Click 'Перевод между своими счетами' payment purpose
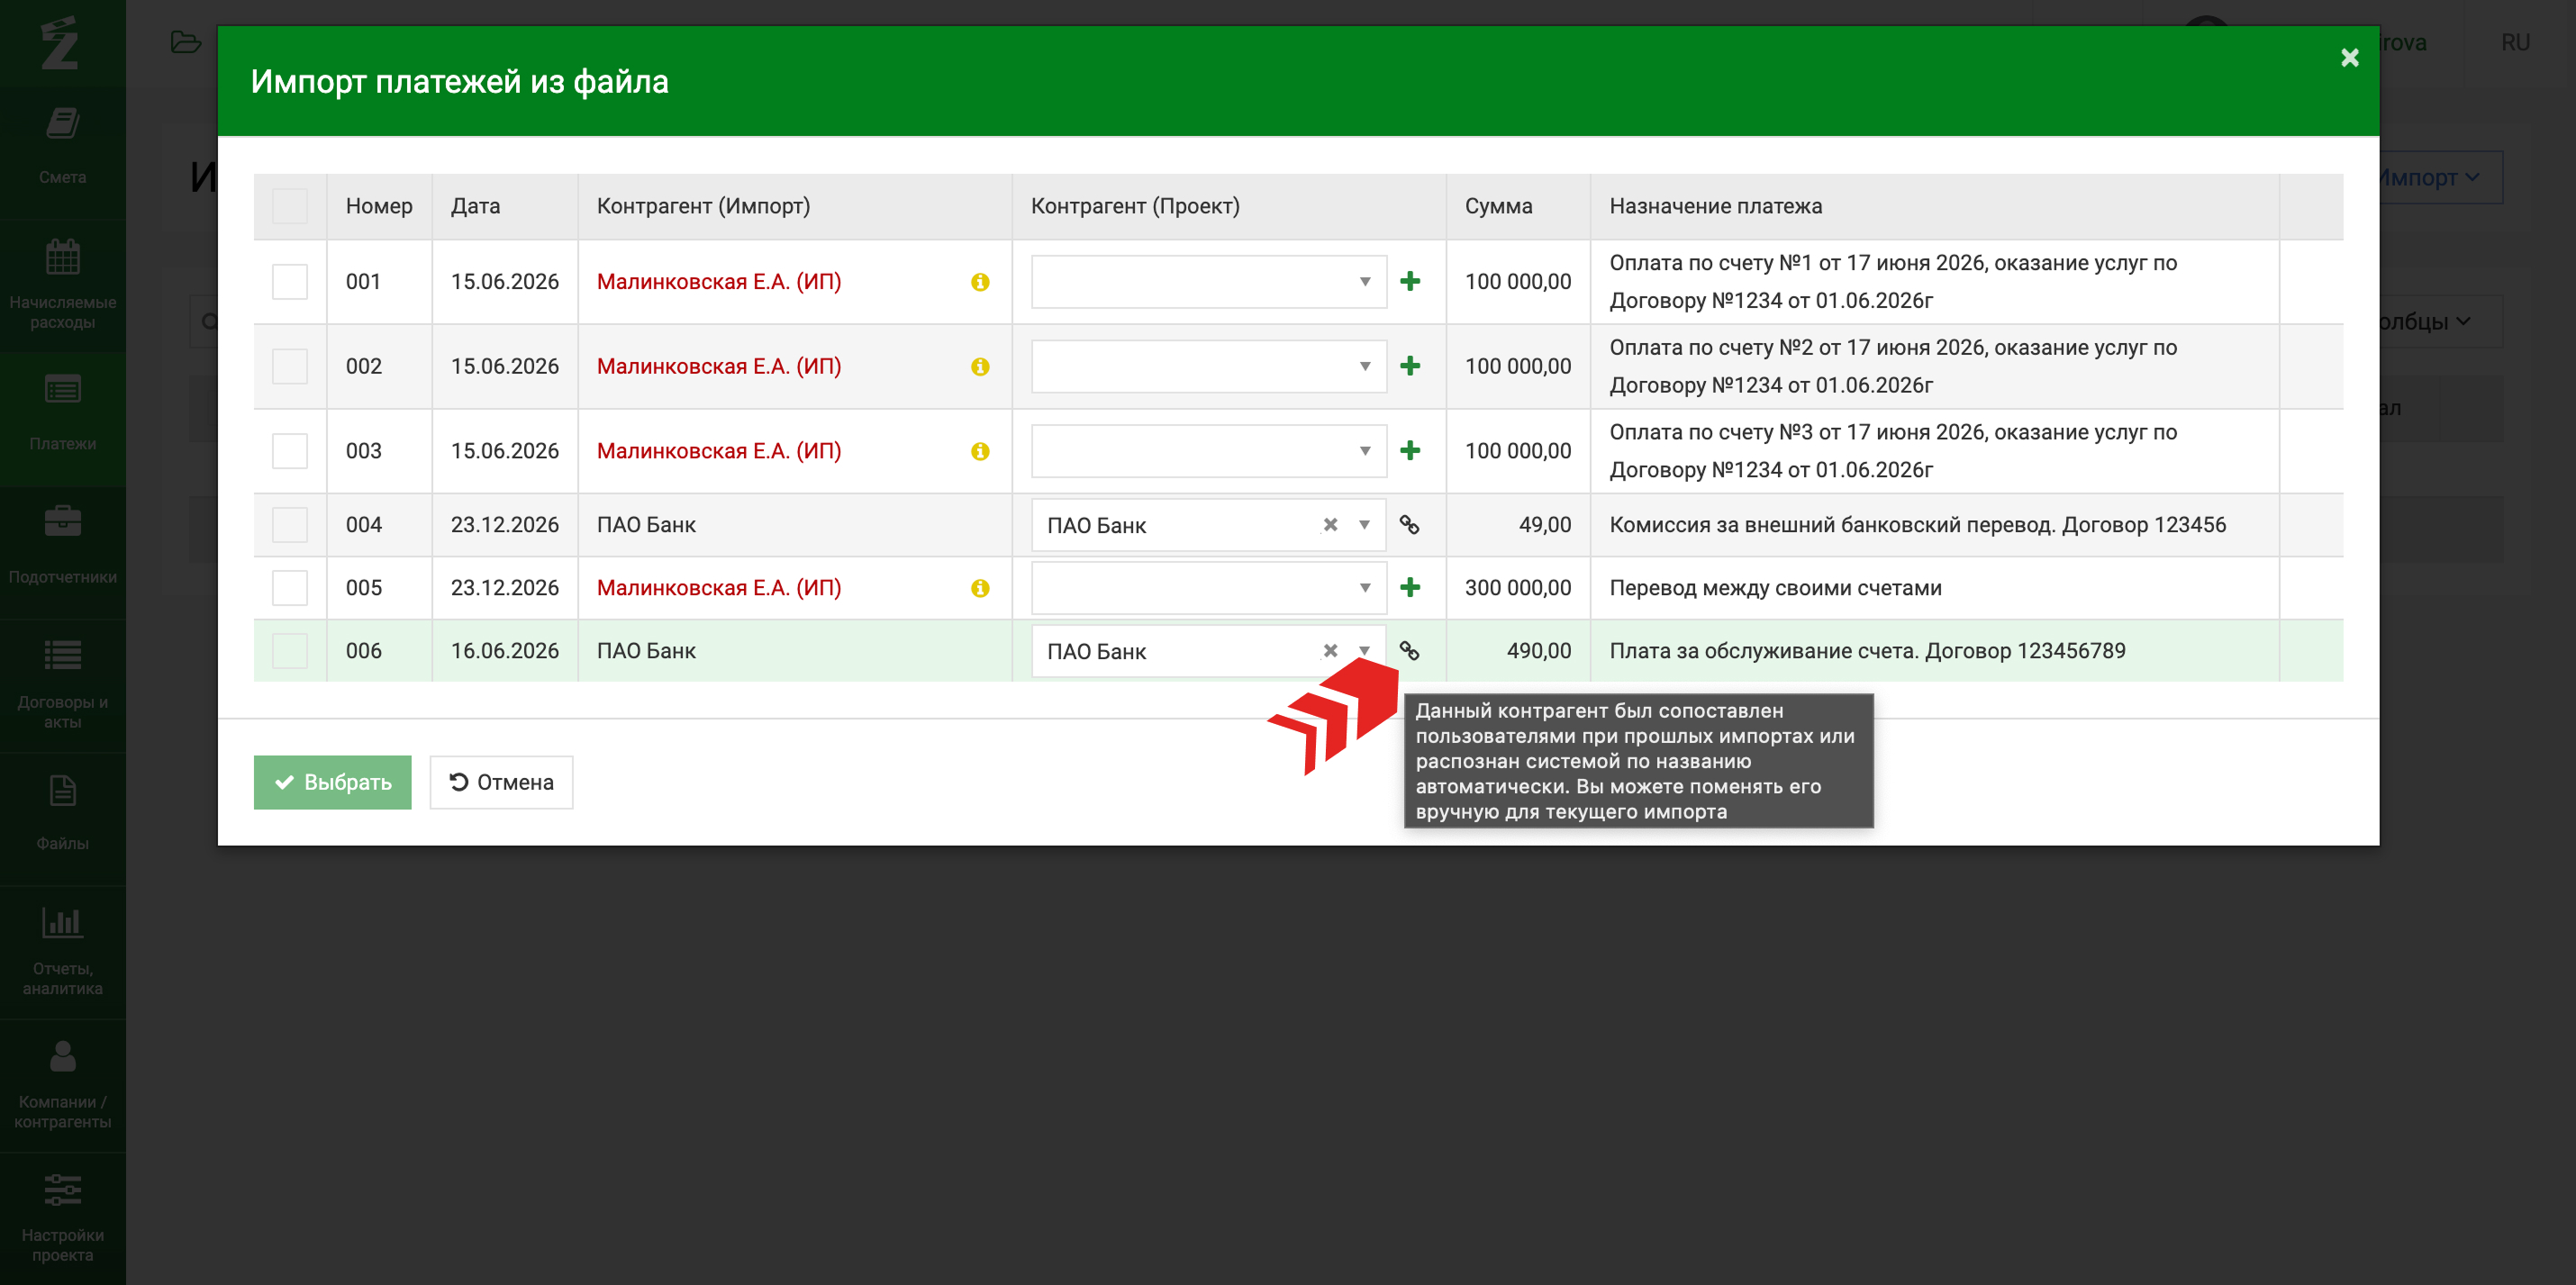 click(1775, 588)
